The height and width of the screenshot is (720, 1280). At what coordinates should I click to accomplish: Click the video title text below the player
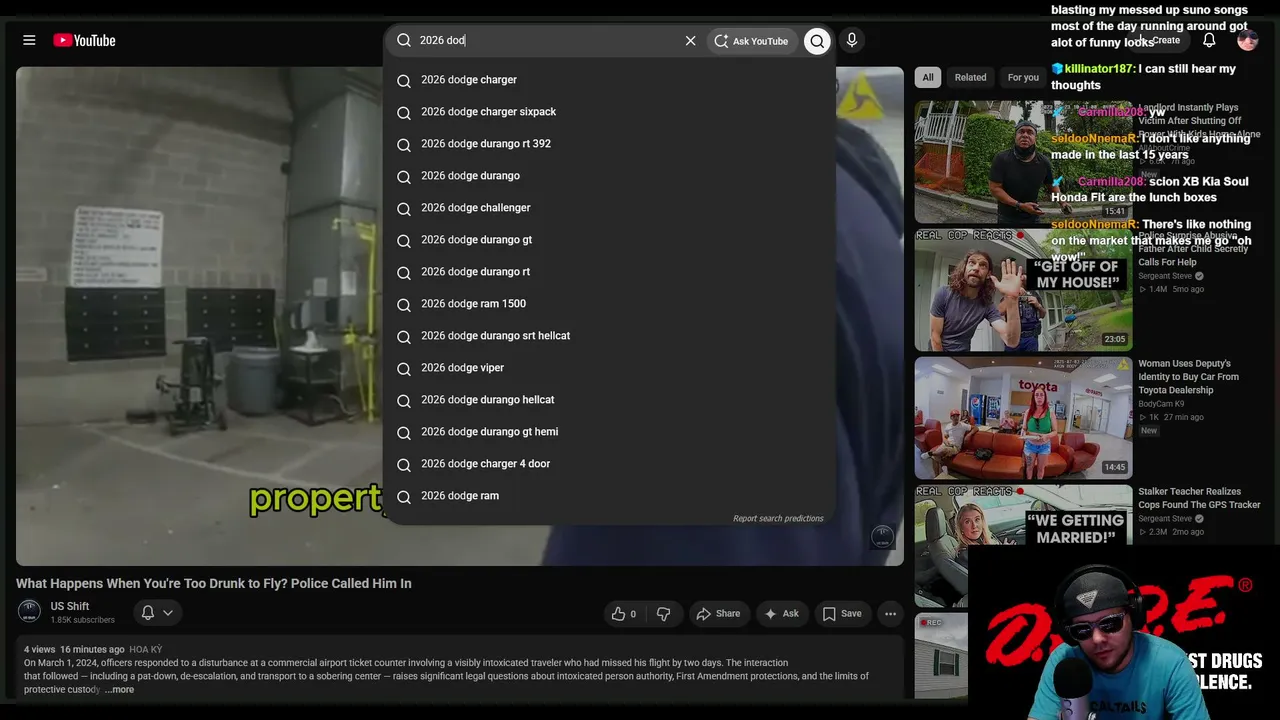[214, 583]
